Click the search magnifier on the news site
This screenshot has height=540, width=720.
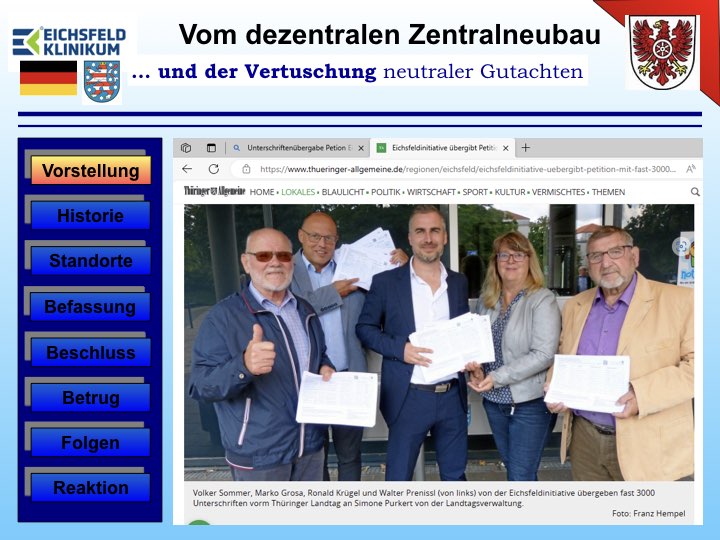pos(695,192)
